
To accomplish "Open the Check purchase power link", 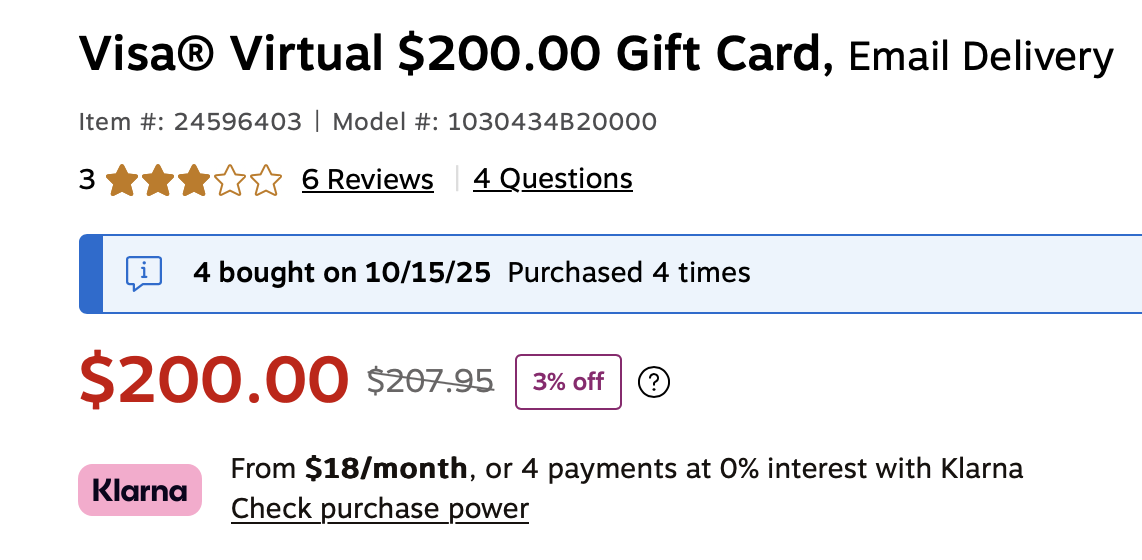I will pos(379,508).
